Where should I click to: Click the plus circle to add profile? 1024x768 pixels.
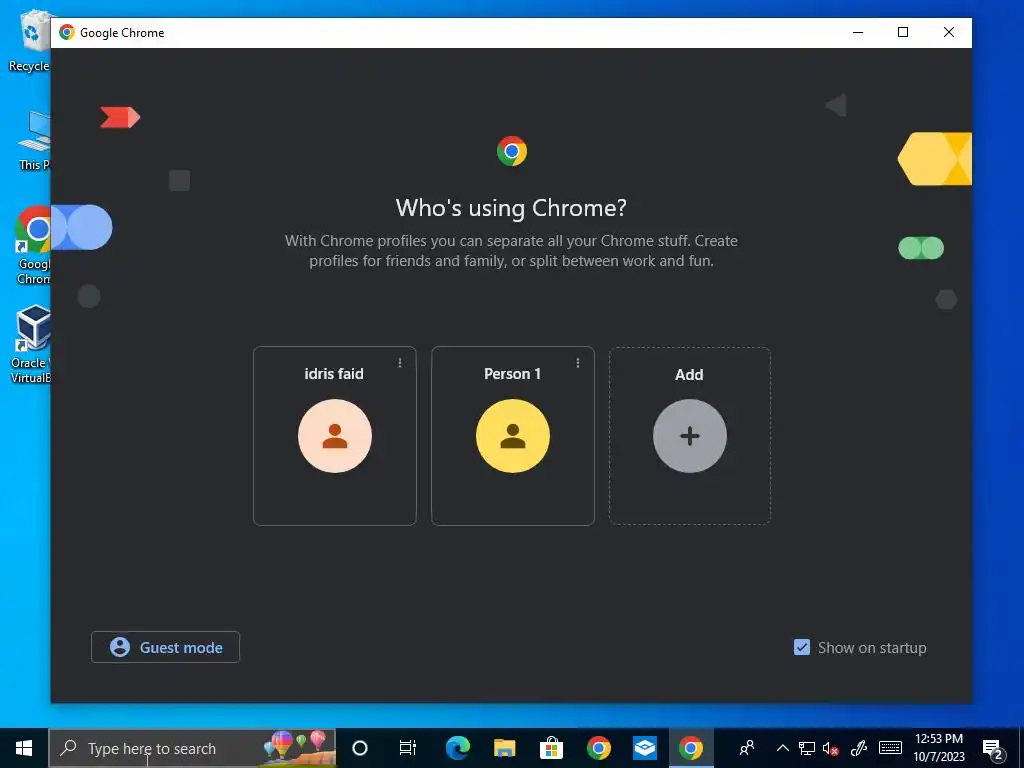click(x=690, y=436)
